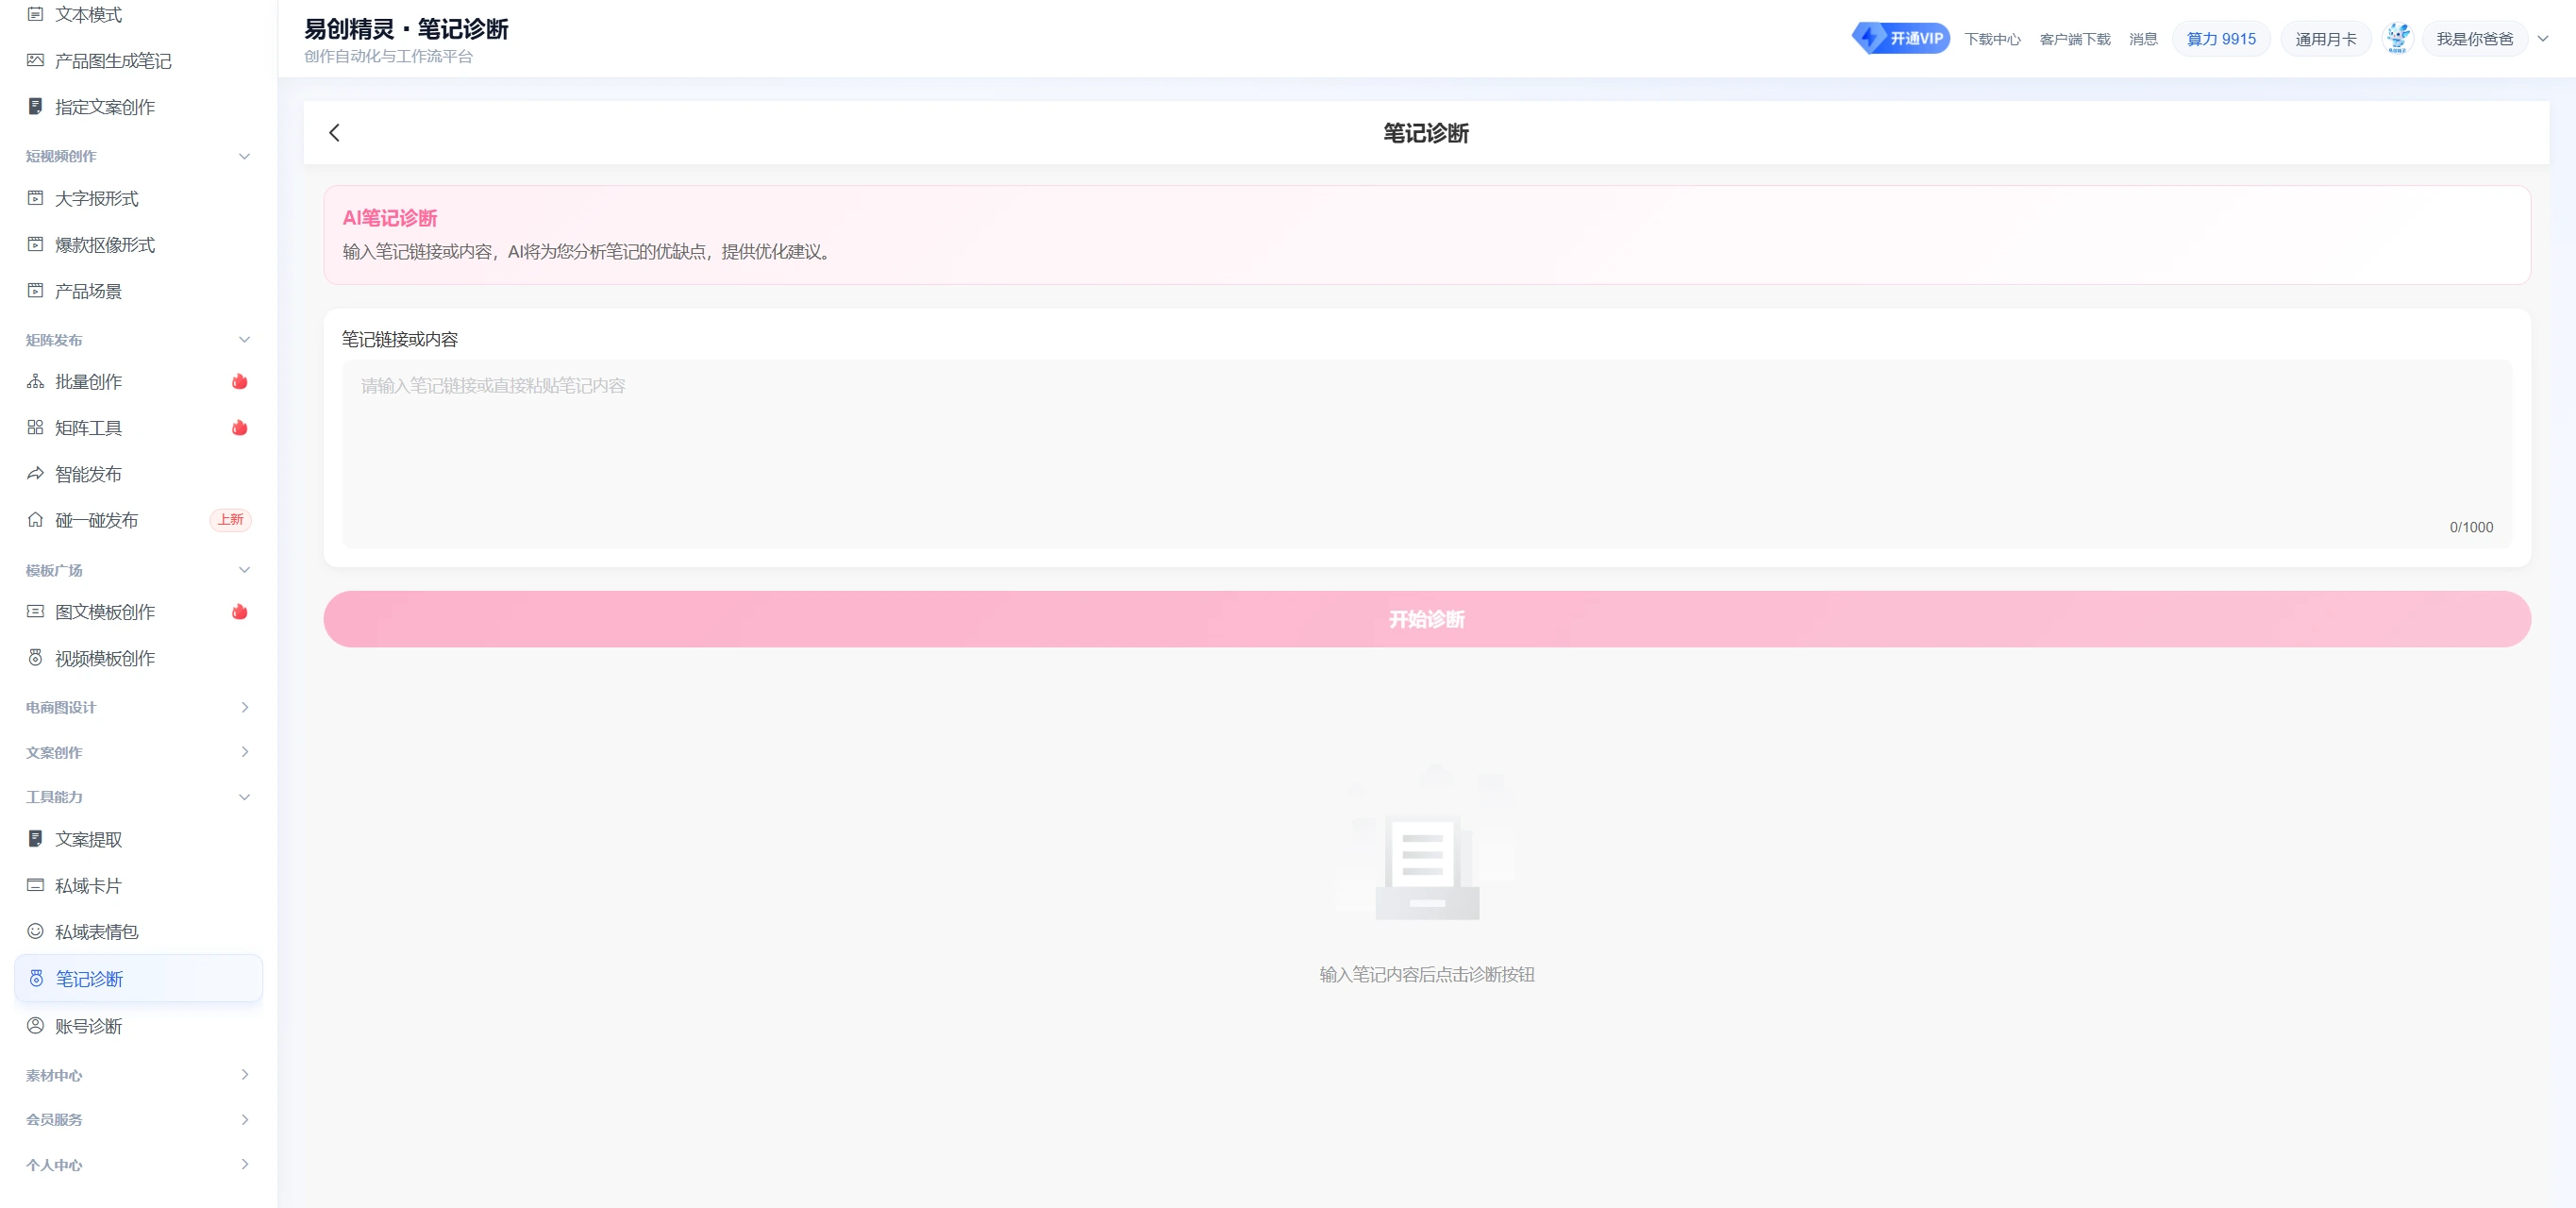Image resolution: width=2576 pixels, height=1208 pixels.
Task: Click the 私域表情包 smiley icon
Action: tap(35, 931)
